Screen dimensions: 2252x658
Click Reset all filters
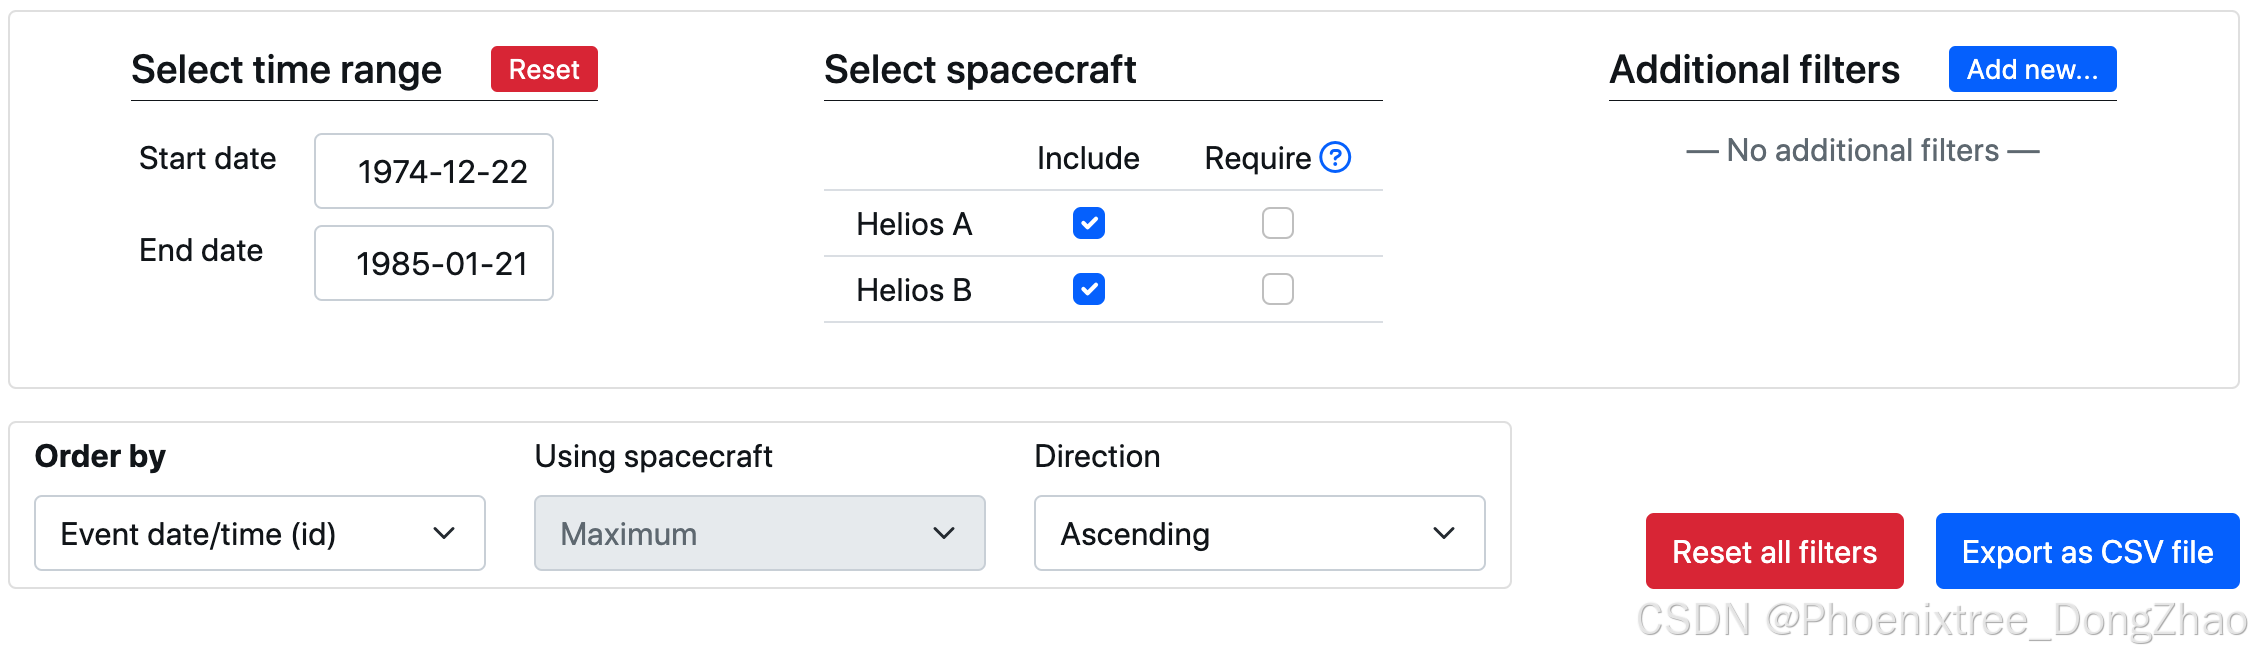pyautogui.click(x=1774, y=552)
